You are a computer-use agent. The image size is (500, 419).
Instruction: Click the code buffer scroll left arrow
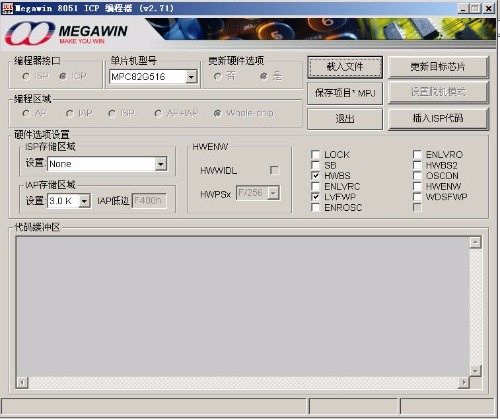point(22,382)
